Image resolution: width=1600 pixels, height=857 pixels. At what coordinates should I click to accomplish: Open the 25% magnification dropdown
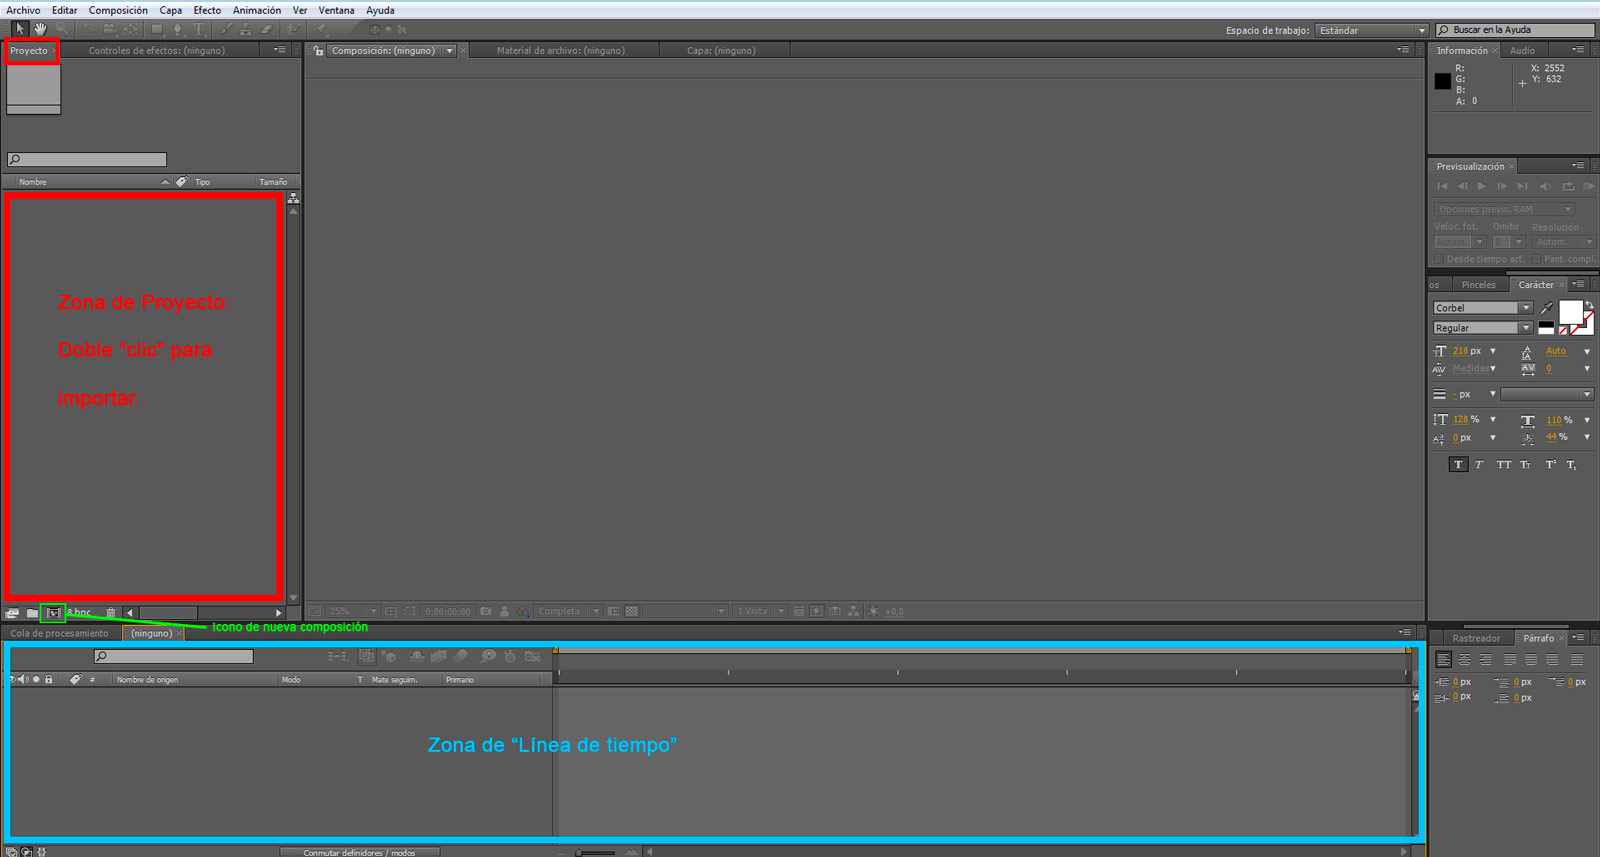pyautogui.click(x=353, y=611)
